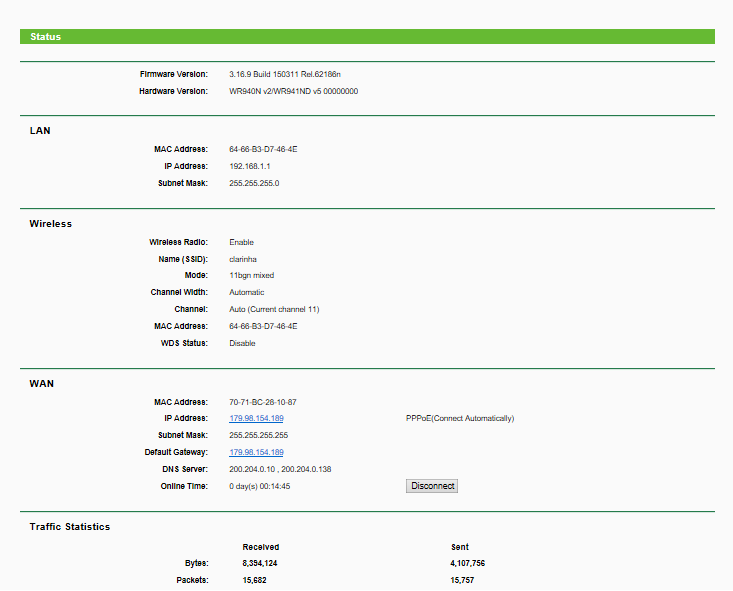Click the DNS Server label
This screenshot has height=591, width=733.
coord(185,469)
